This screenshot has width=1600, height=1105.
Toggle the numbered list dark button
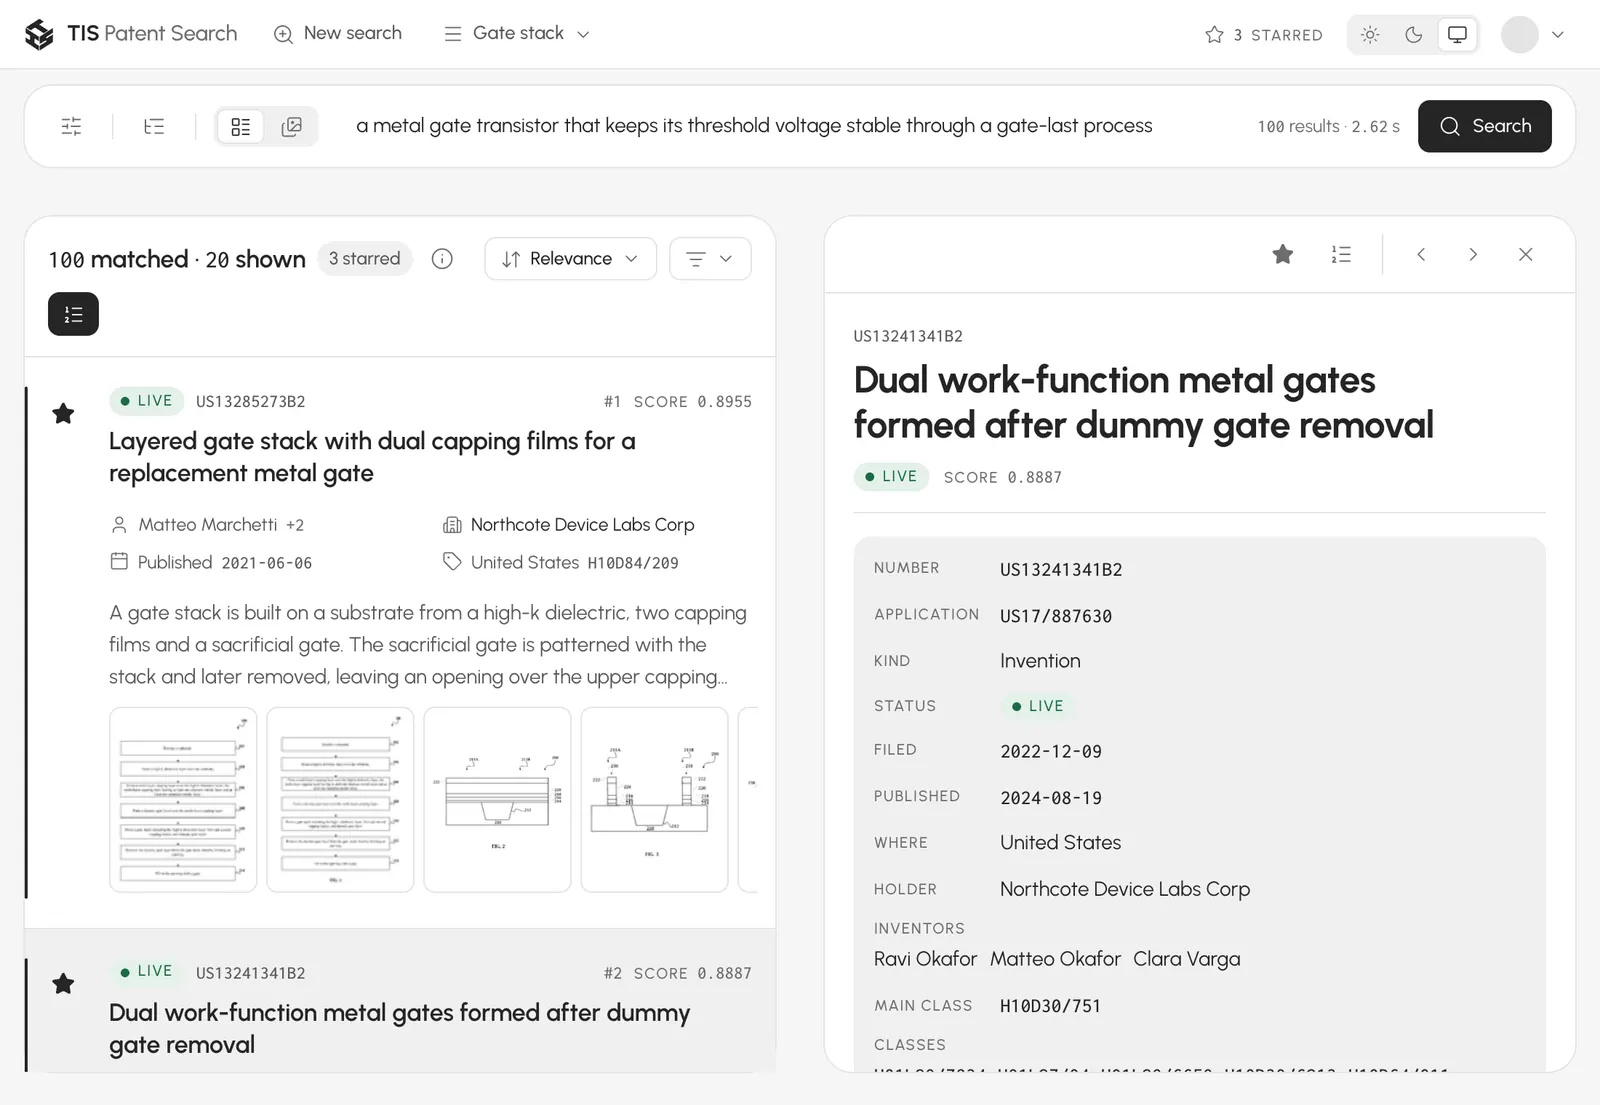73,314
